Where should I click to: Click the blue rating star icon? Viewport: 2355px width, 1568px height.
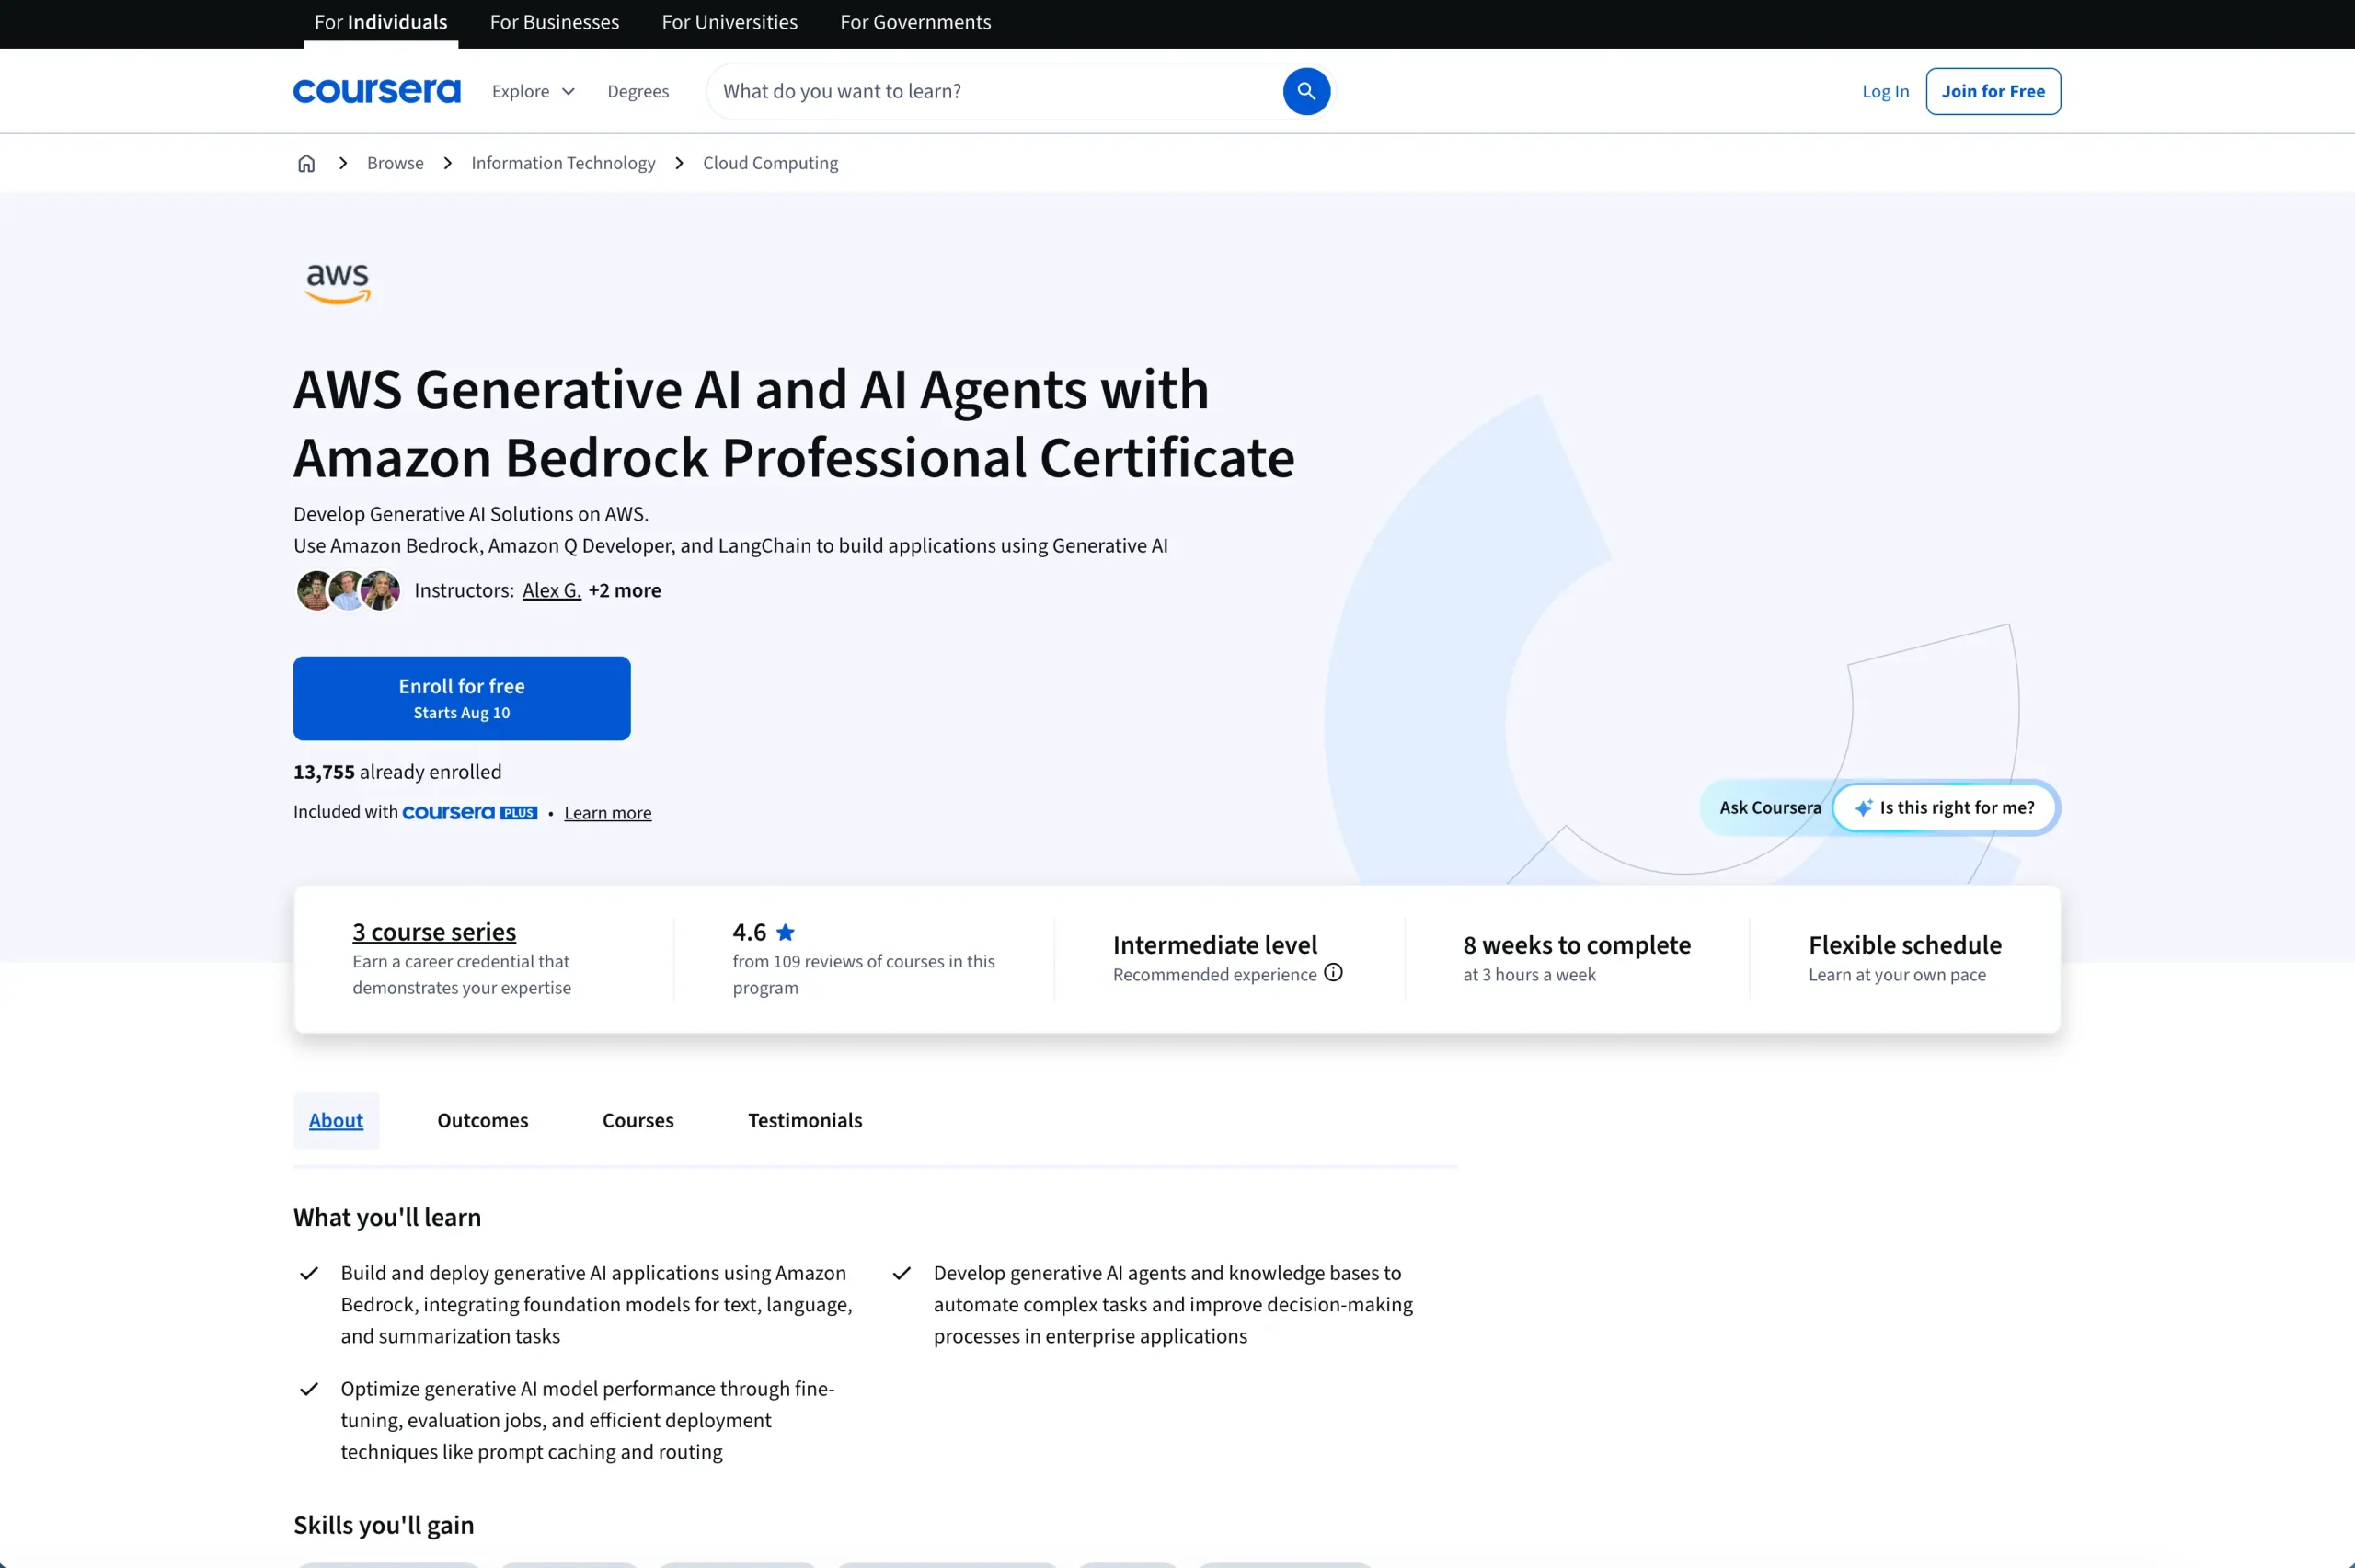[786, 932]
